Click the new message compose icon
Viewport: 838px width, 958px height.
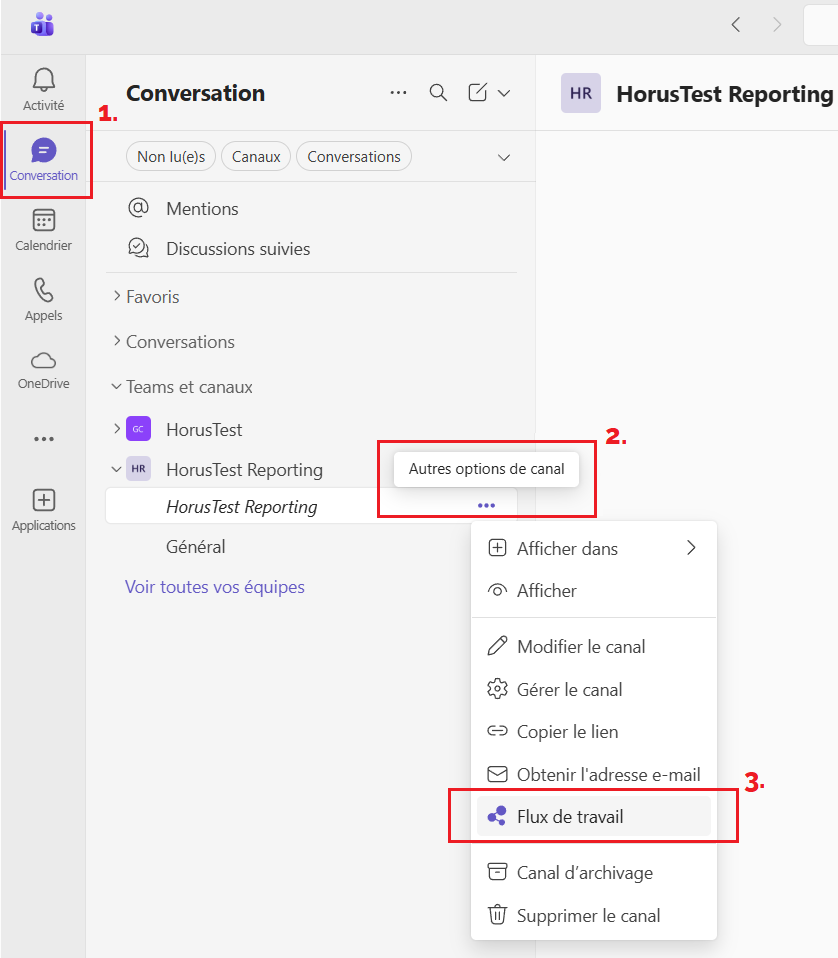point(478,93)
